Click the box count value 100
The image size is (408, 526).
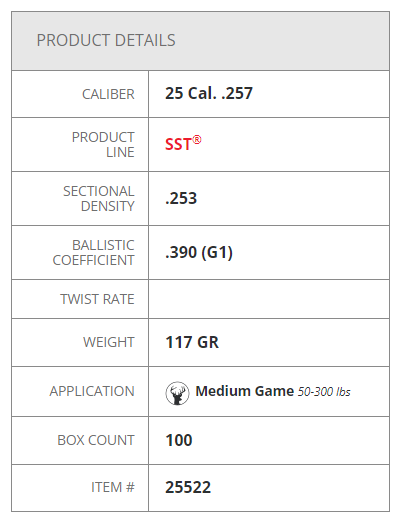coord(178,440)
